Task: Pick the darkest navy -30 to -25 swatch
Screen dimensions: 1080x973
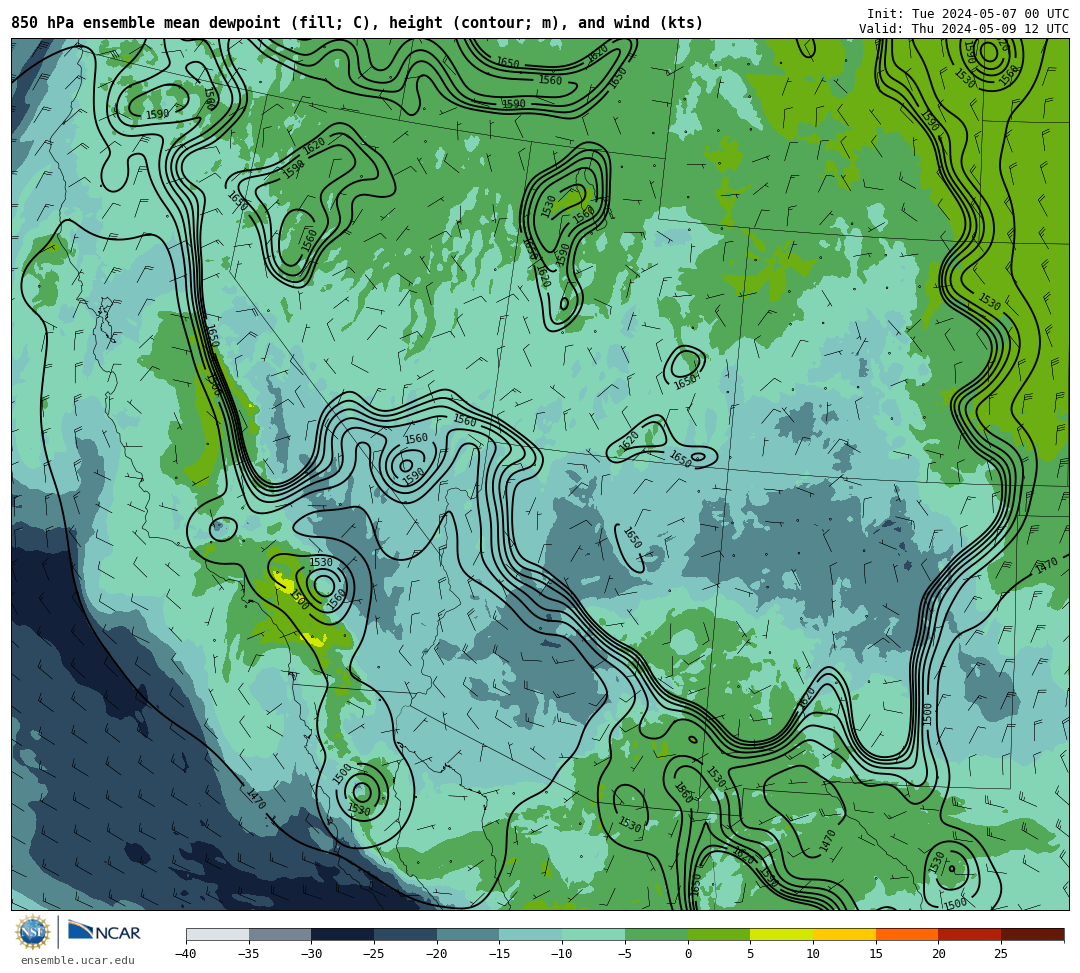Action: pyautogui.click(x=343, y=934)
